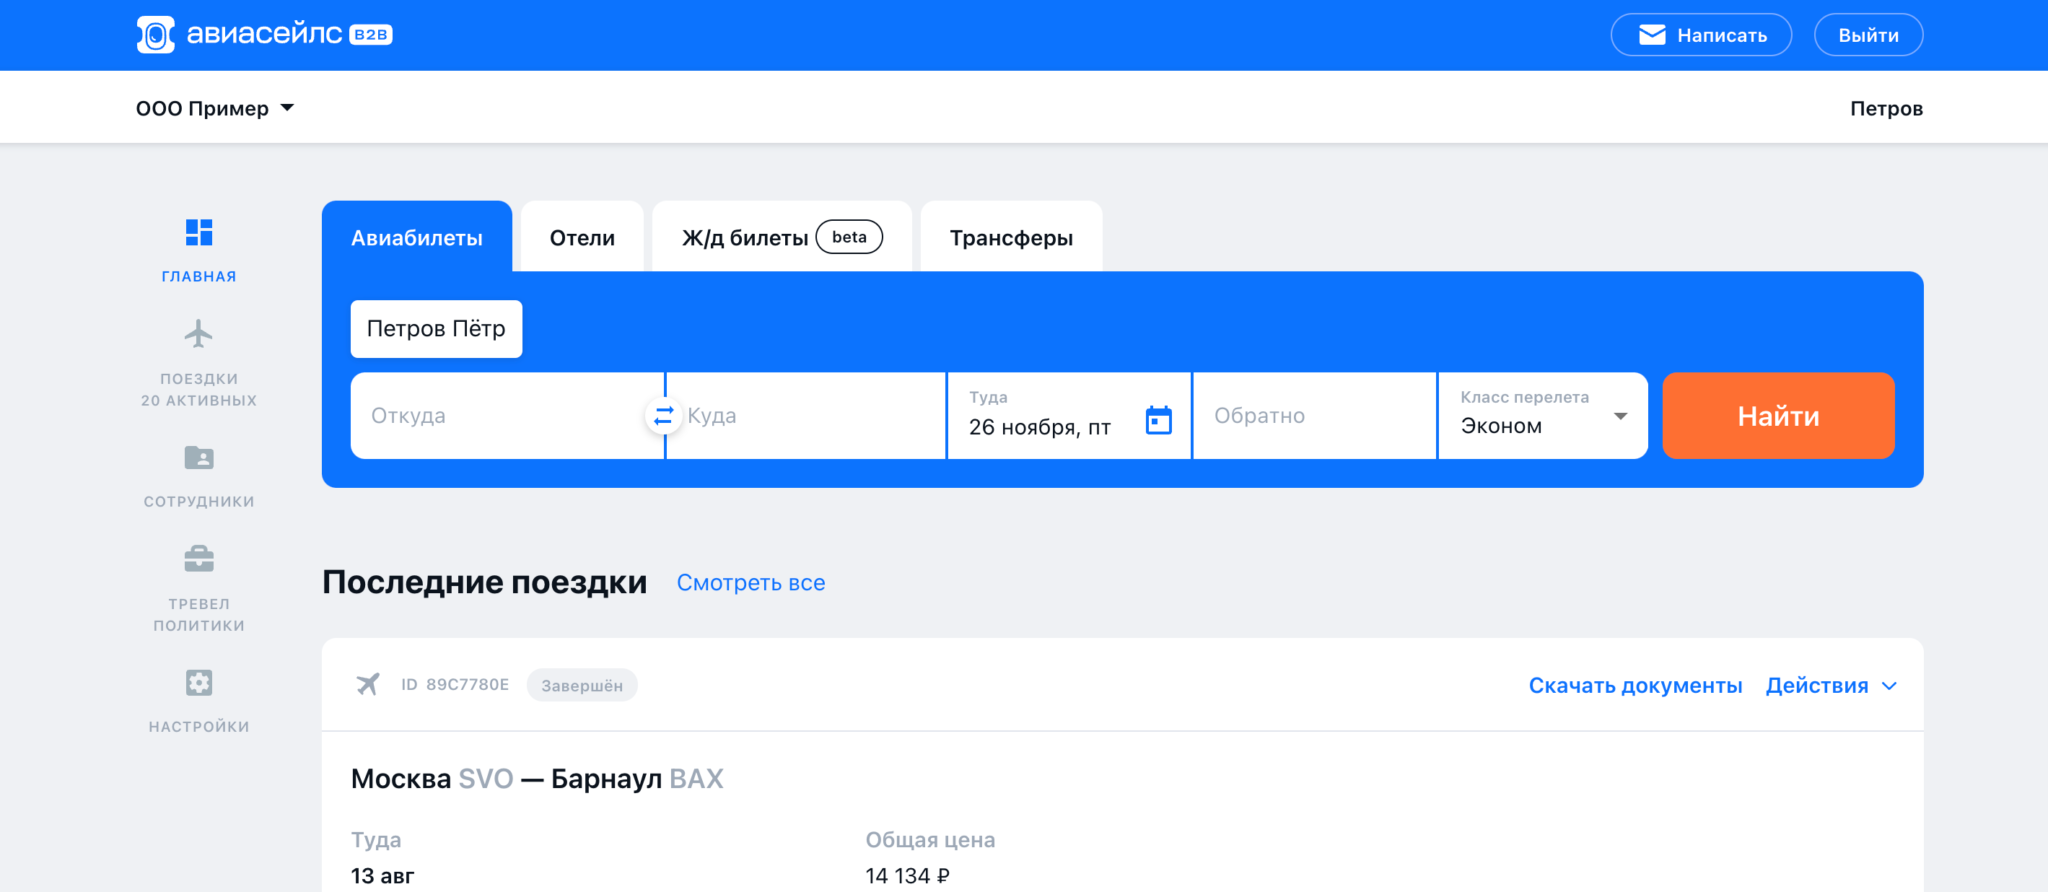
Task: Switch to the Отели tab
Action: click(x=582, y=237)
